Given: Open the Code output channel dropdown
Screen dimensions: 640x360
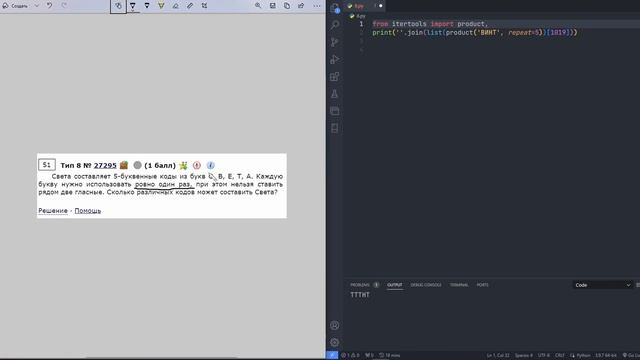Looking at the screenshot, I should pyautogui.click(x=602, y=285).
